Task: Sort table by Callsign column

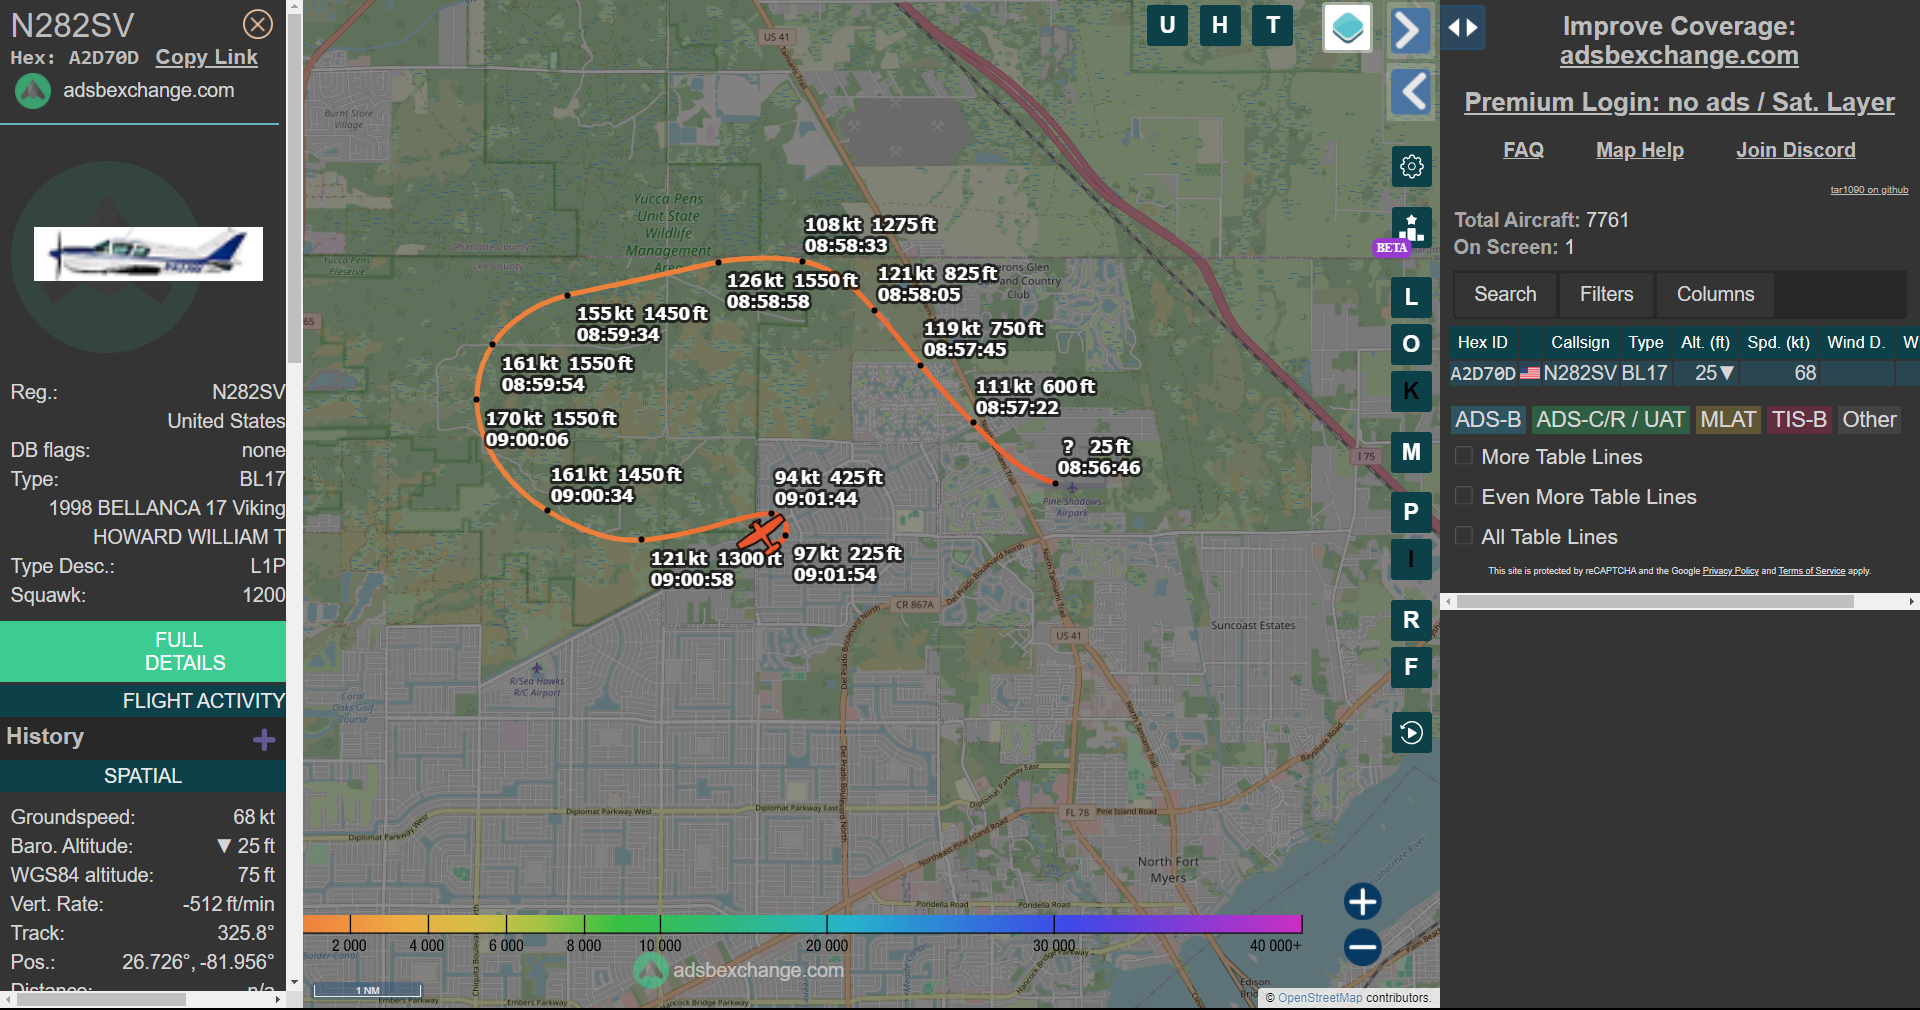Action: [x=1580, y=342]
